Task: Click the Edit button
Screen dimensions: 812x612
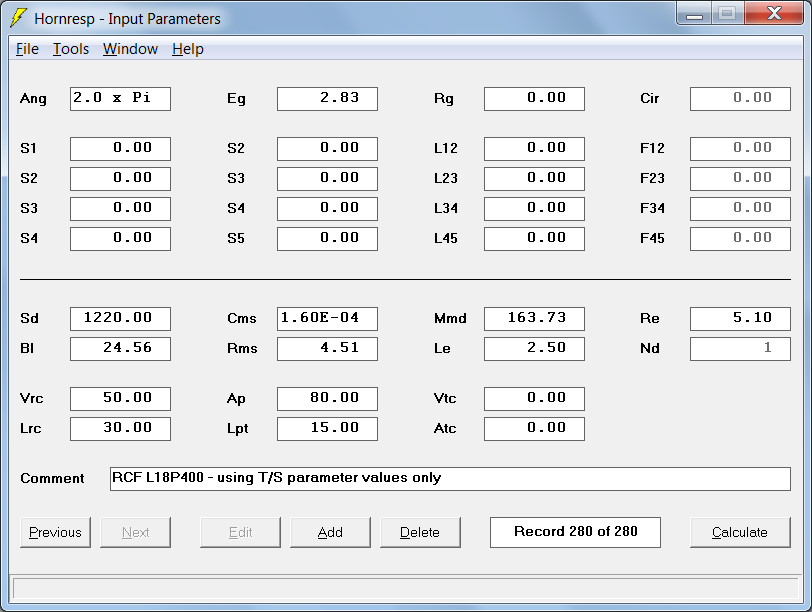Action: [240, 532]
